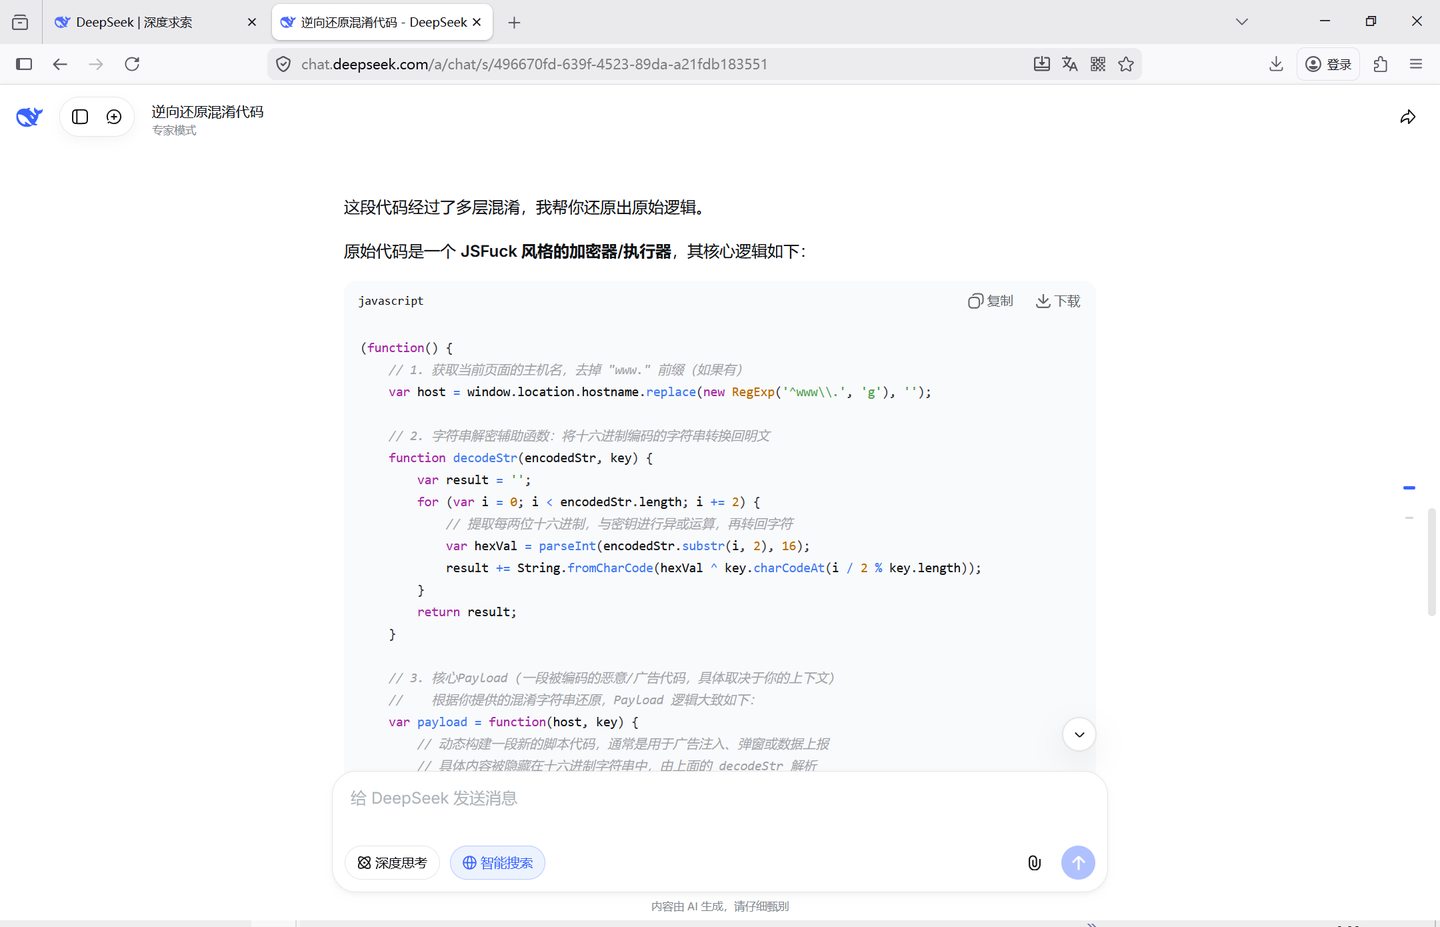The image size is (1440, 927).
Task: Start a new chat with plus icon
Action: click(114, 117)
